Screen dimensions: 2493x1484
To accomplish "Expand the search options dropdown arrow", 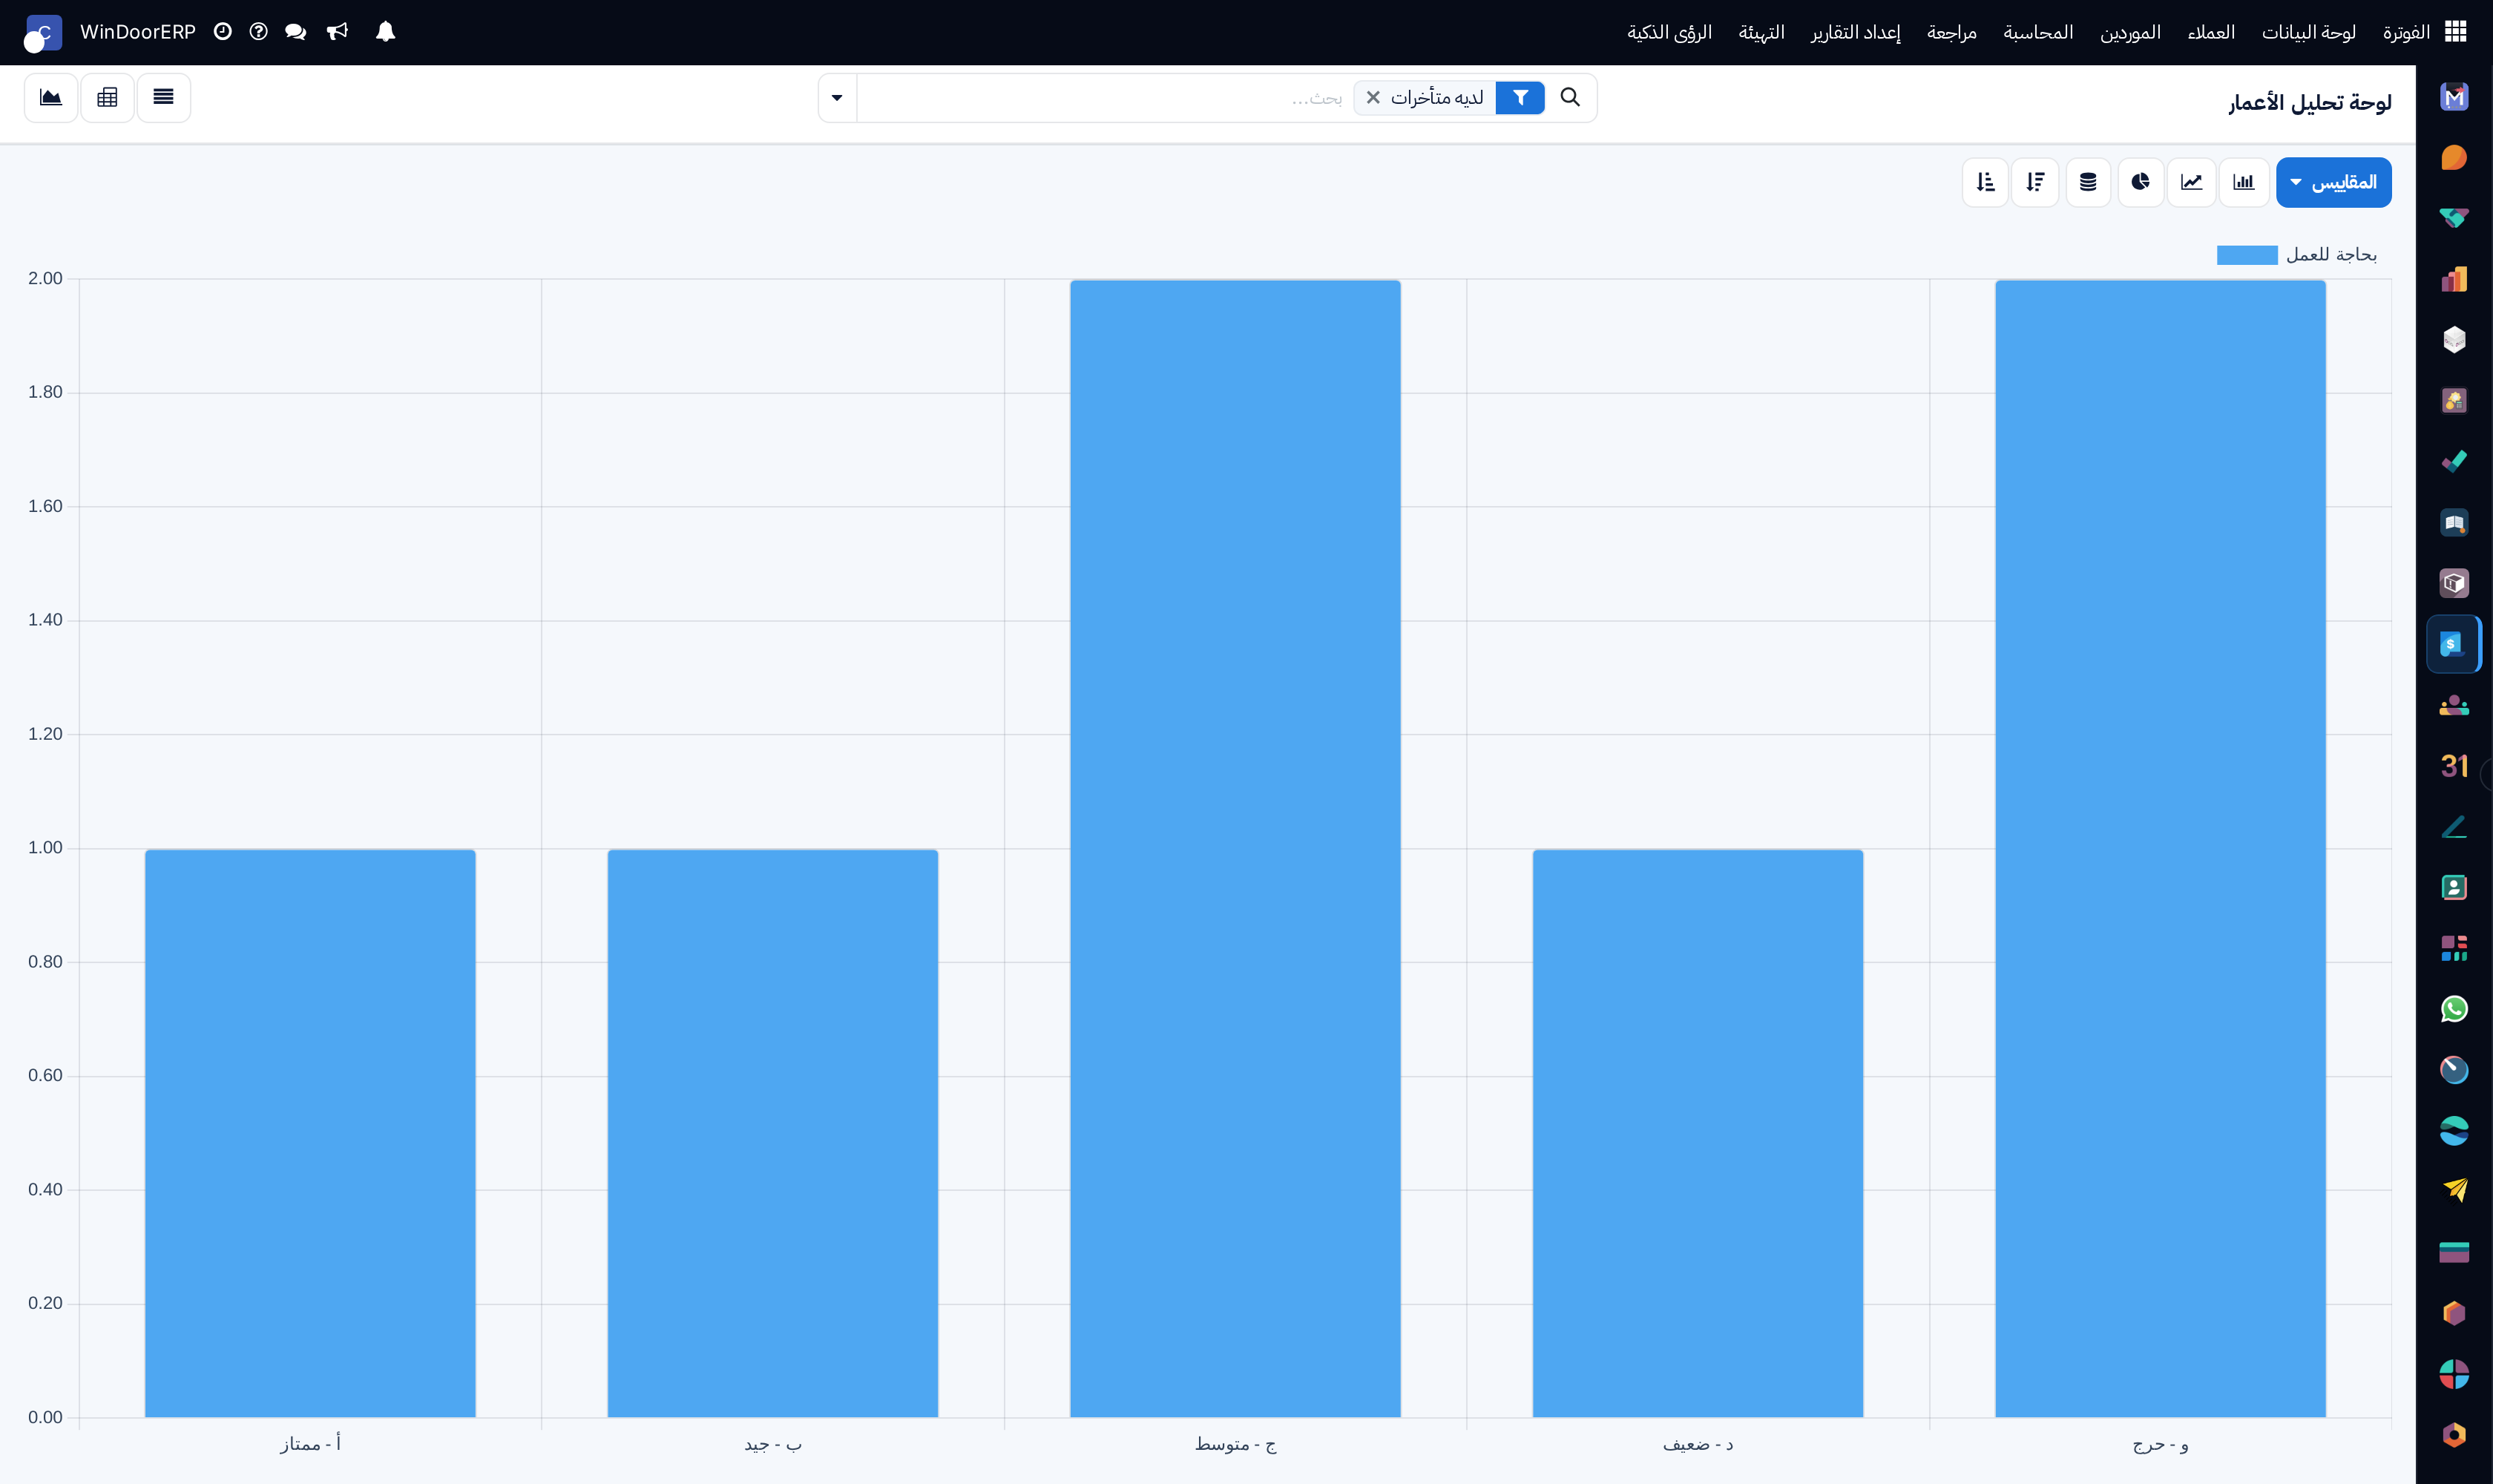I will click(837, 97).
